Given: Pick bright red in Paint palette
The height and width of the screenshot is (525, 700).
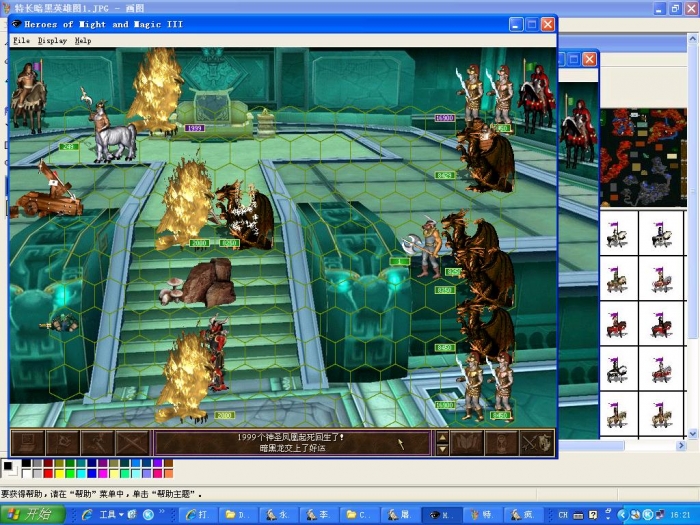Looking at the screenshot, I should tap(48, 473).
